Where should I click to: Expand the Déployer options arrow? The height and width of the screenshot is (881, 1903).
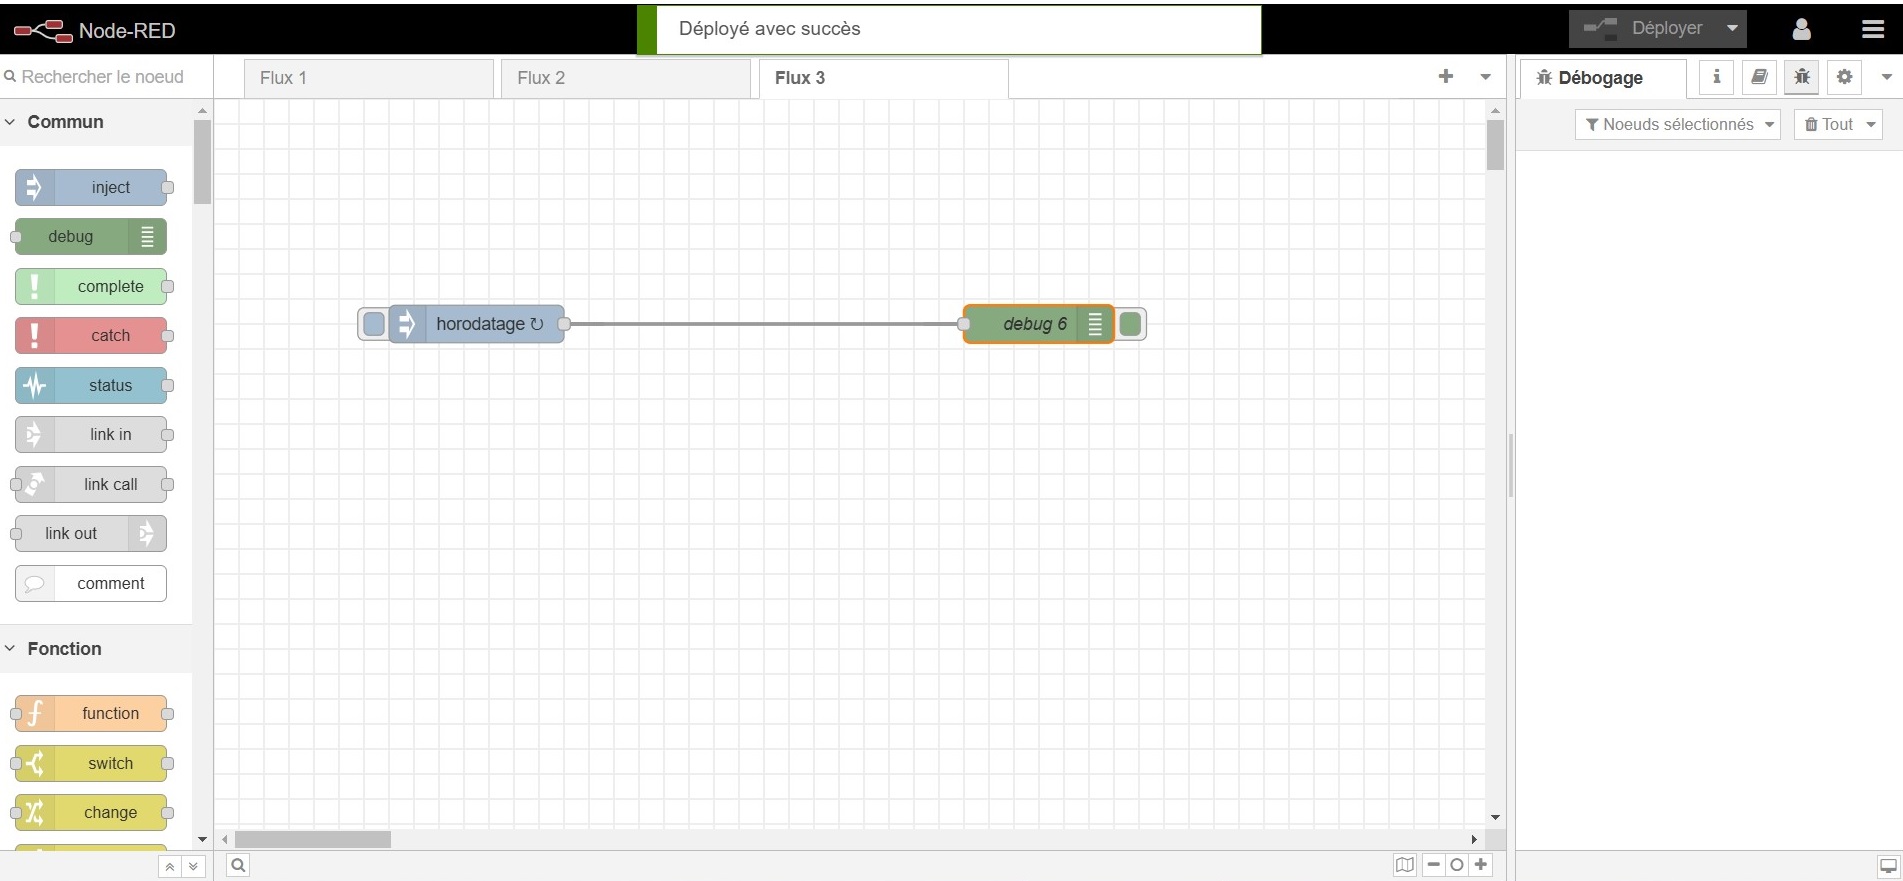pyautogui.click(x=1732, y=29)
